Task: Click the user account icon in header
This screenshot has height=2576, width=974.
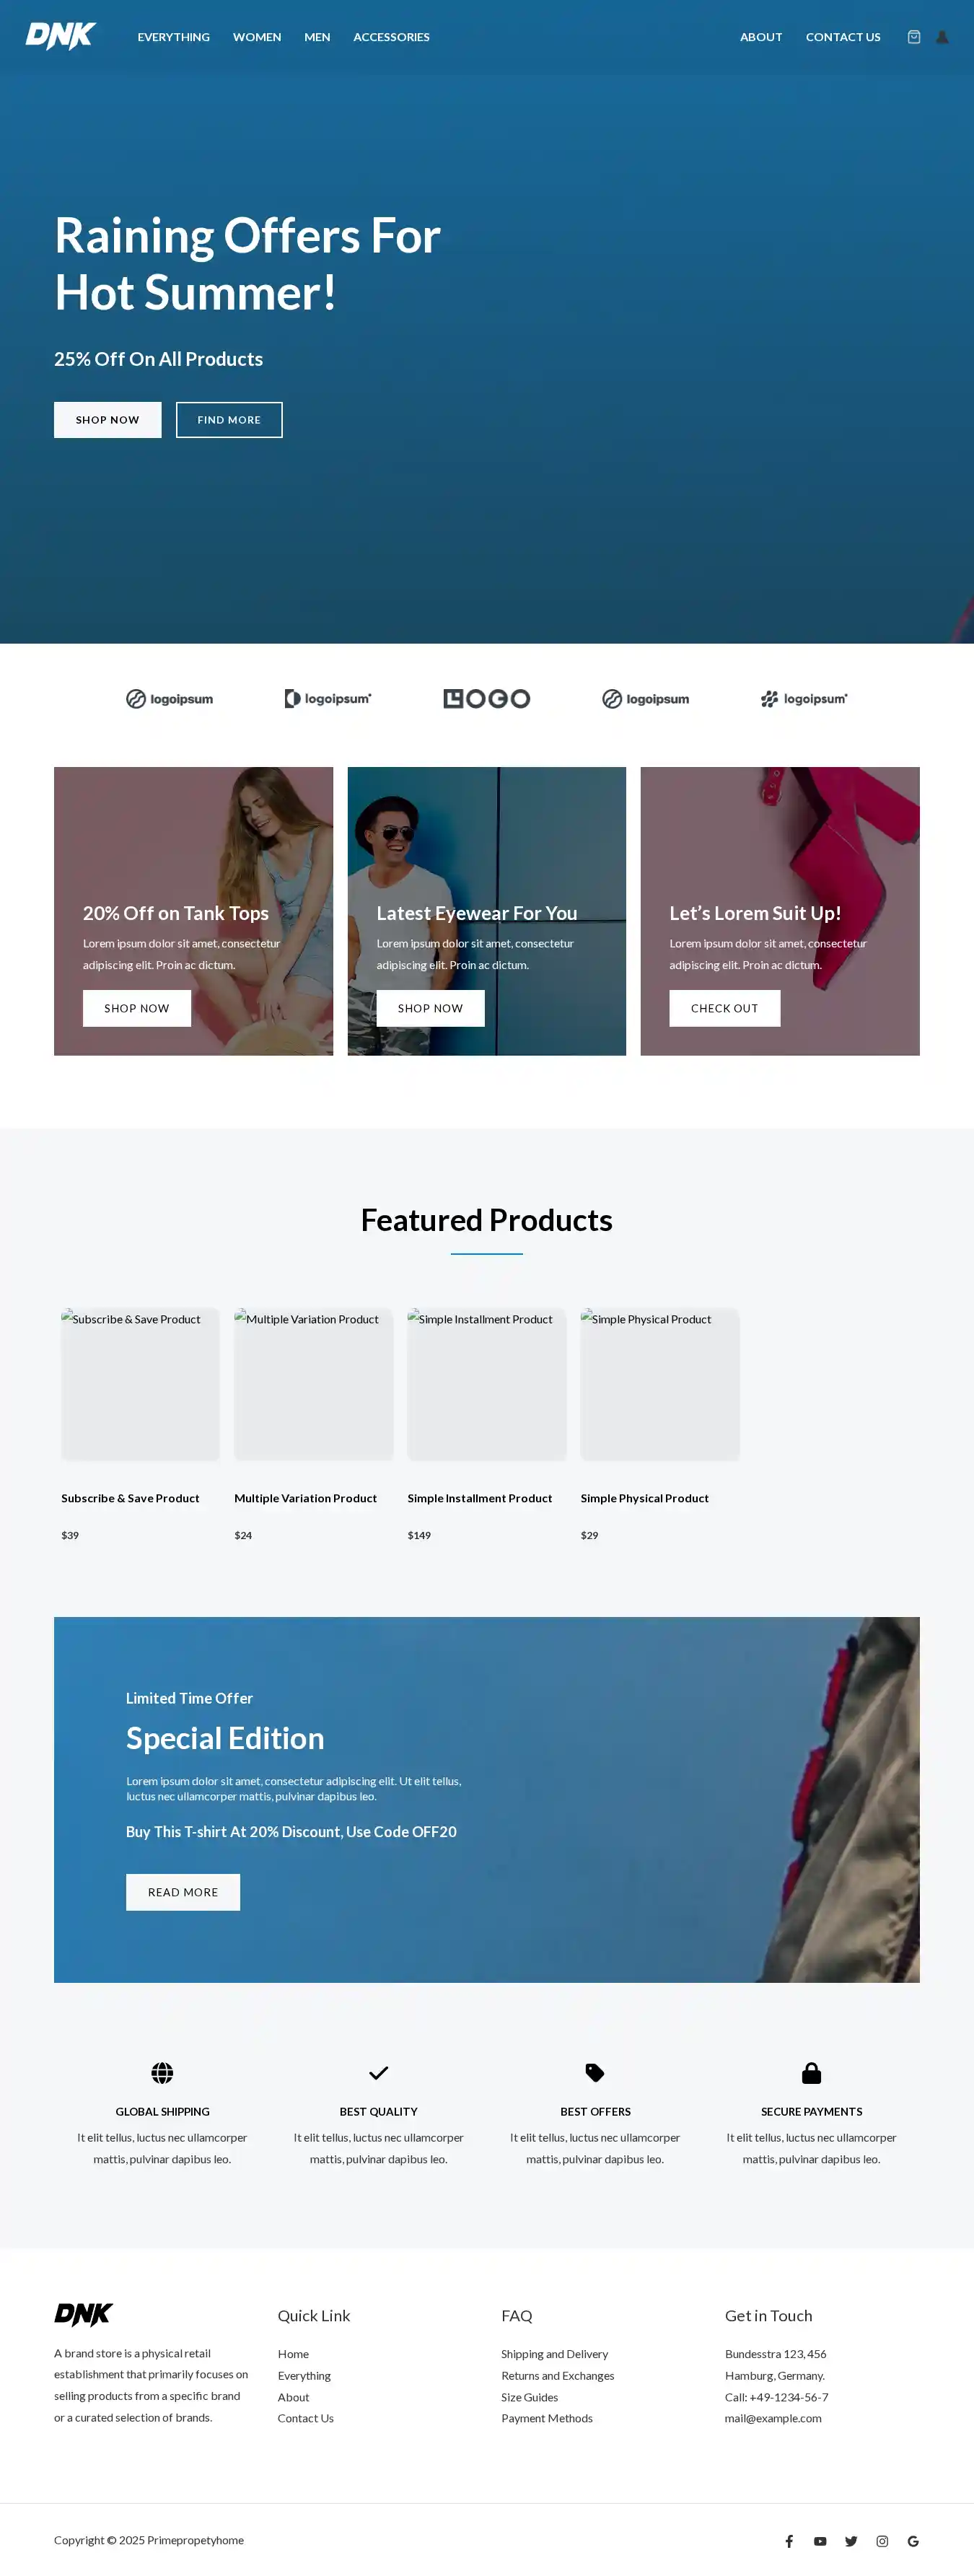Action: [x=942, y=37]
